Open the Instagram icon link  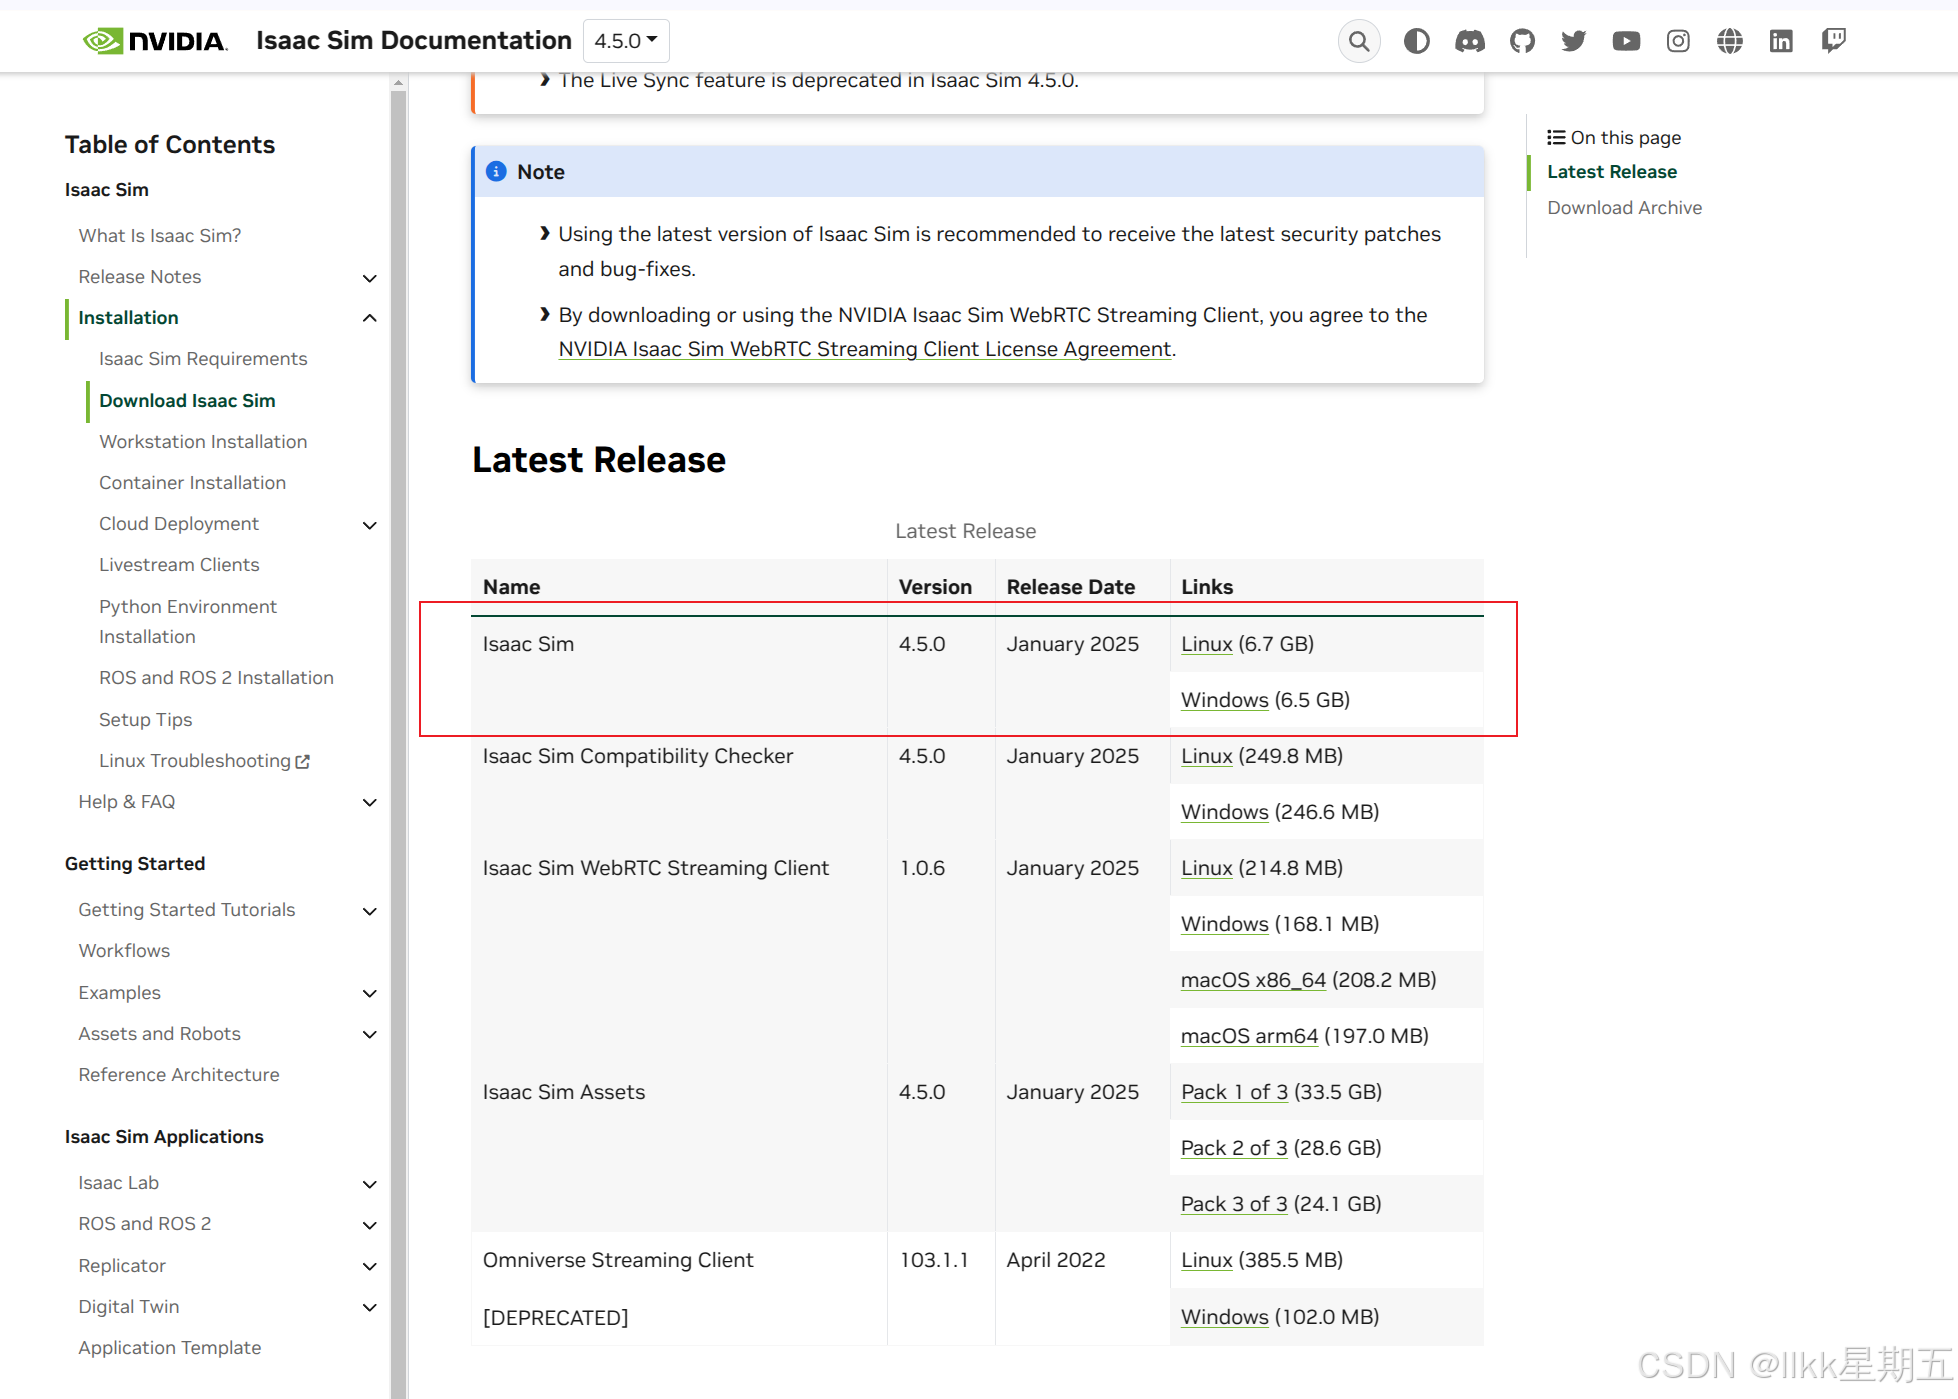[1678, 41]
